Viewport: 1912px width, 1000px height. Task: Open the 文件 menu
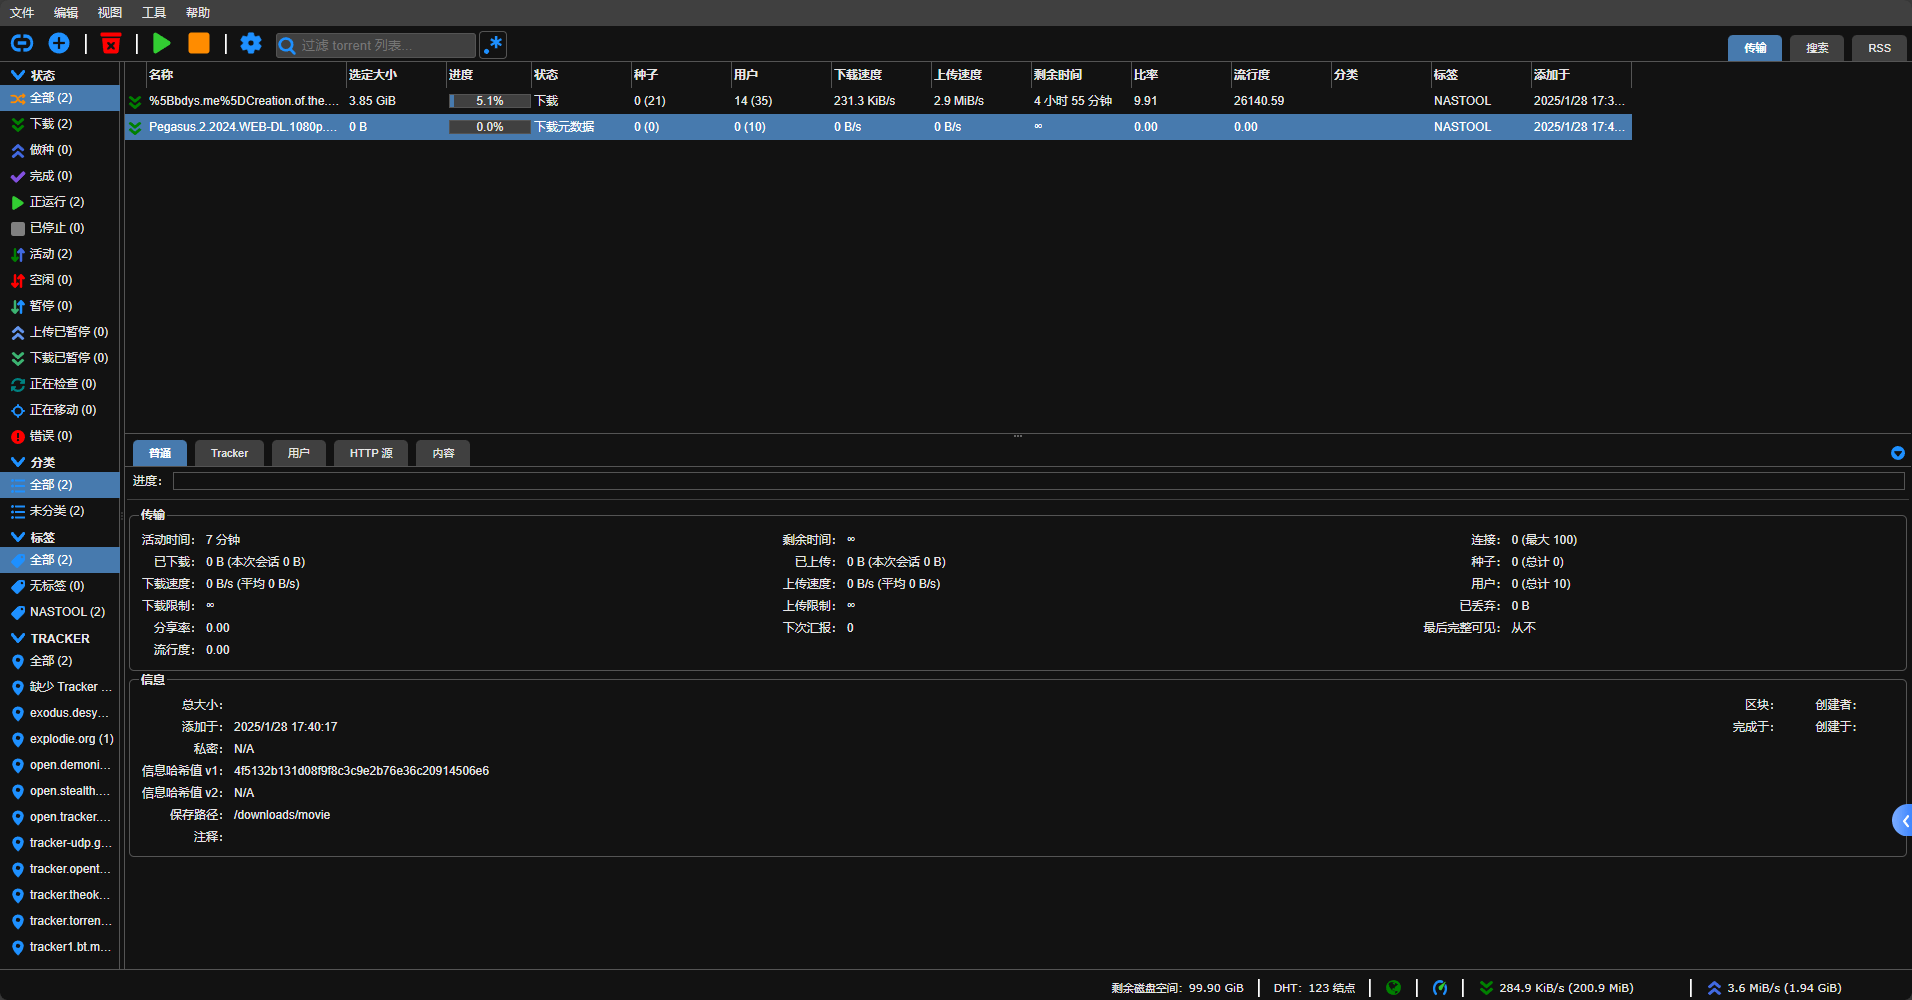[x=22, y=13]
